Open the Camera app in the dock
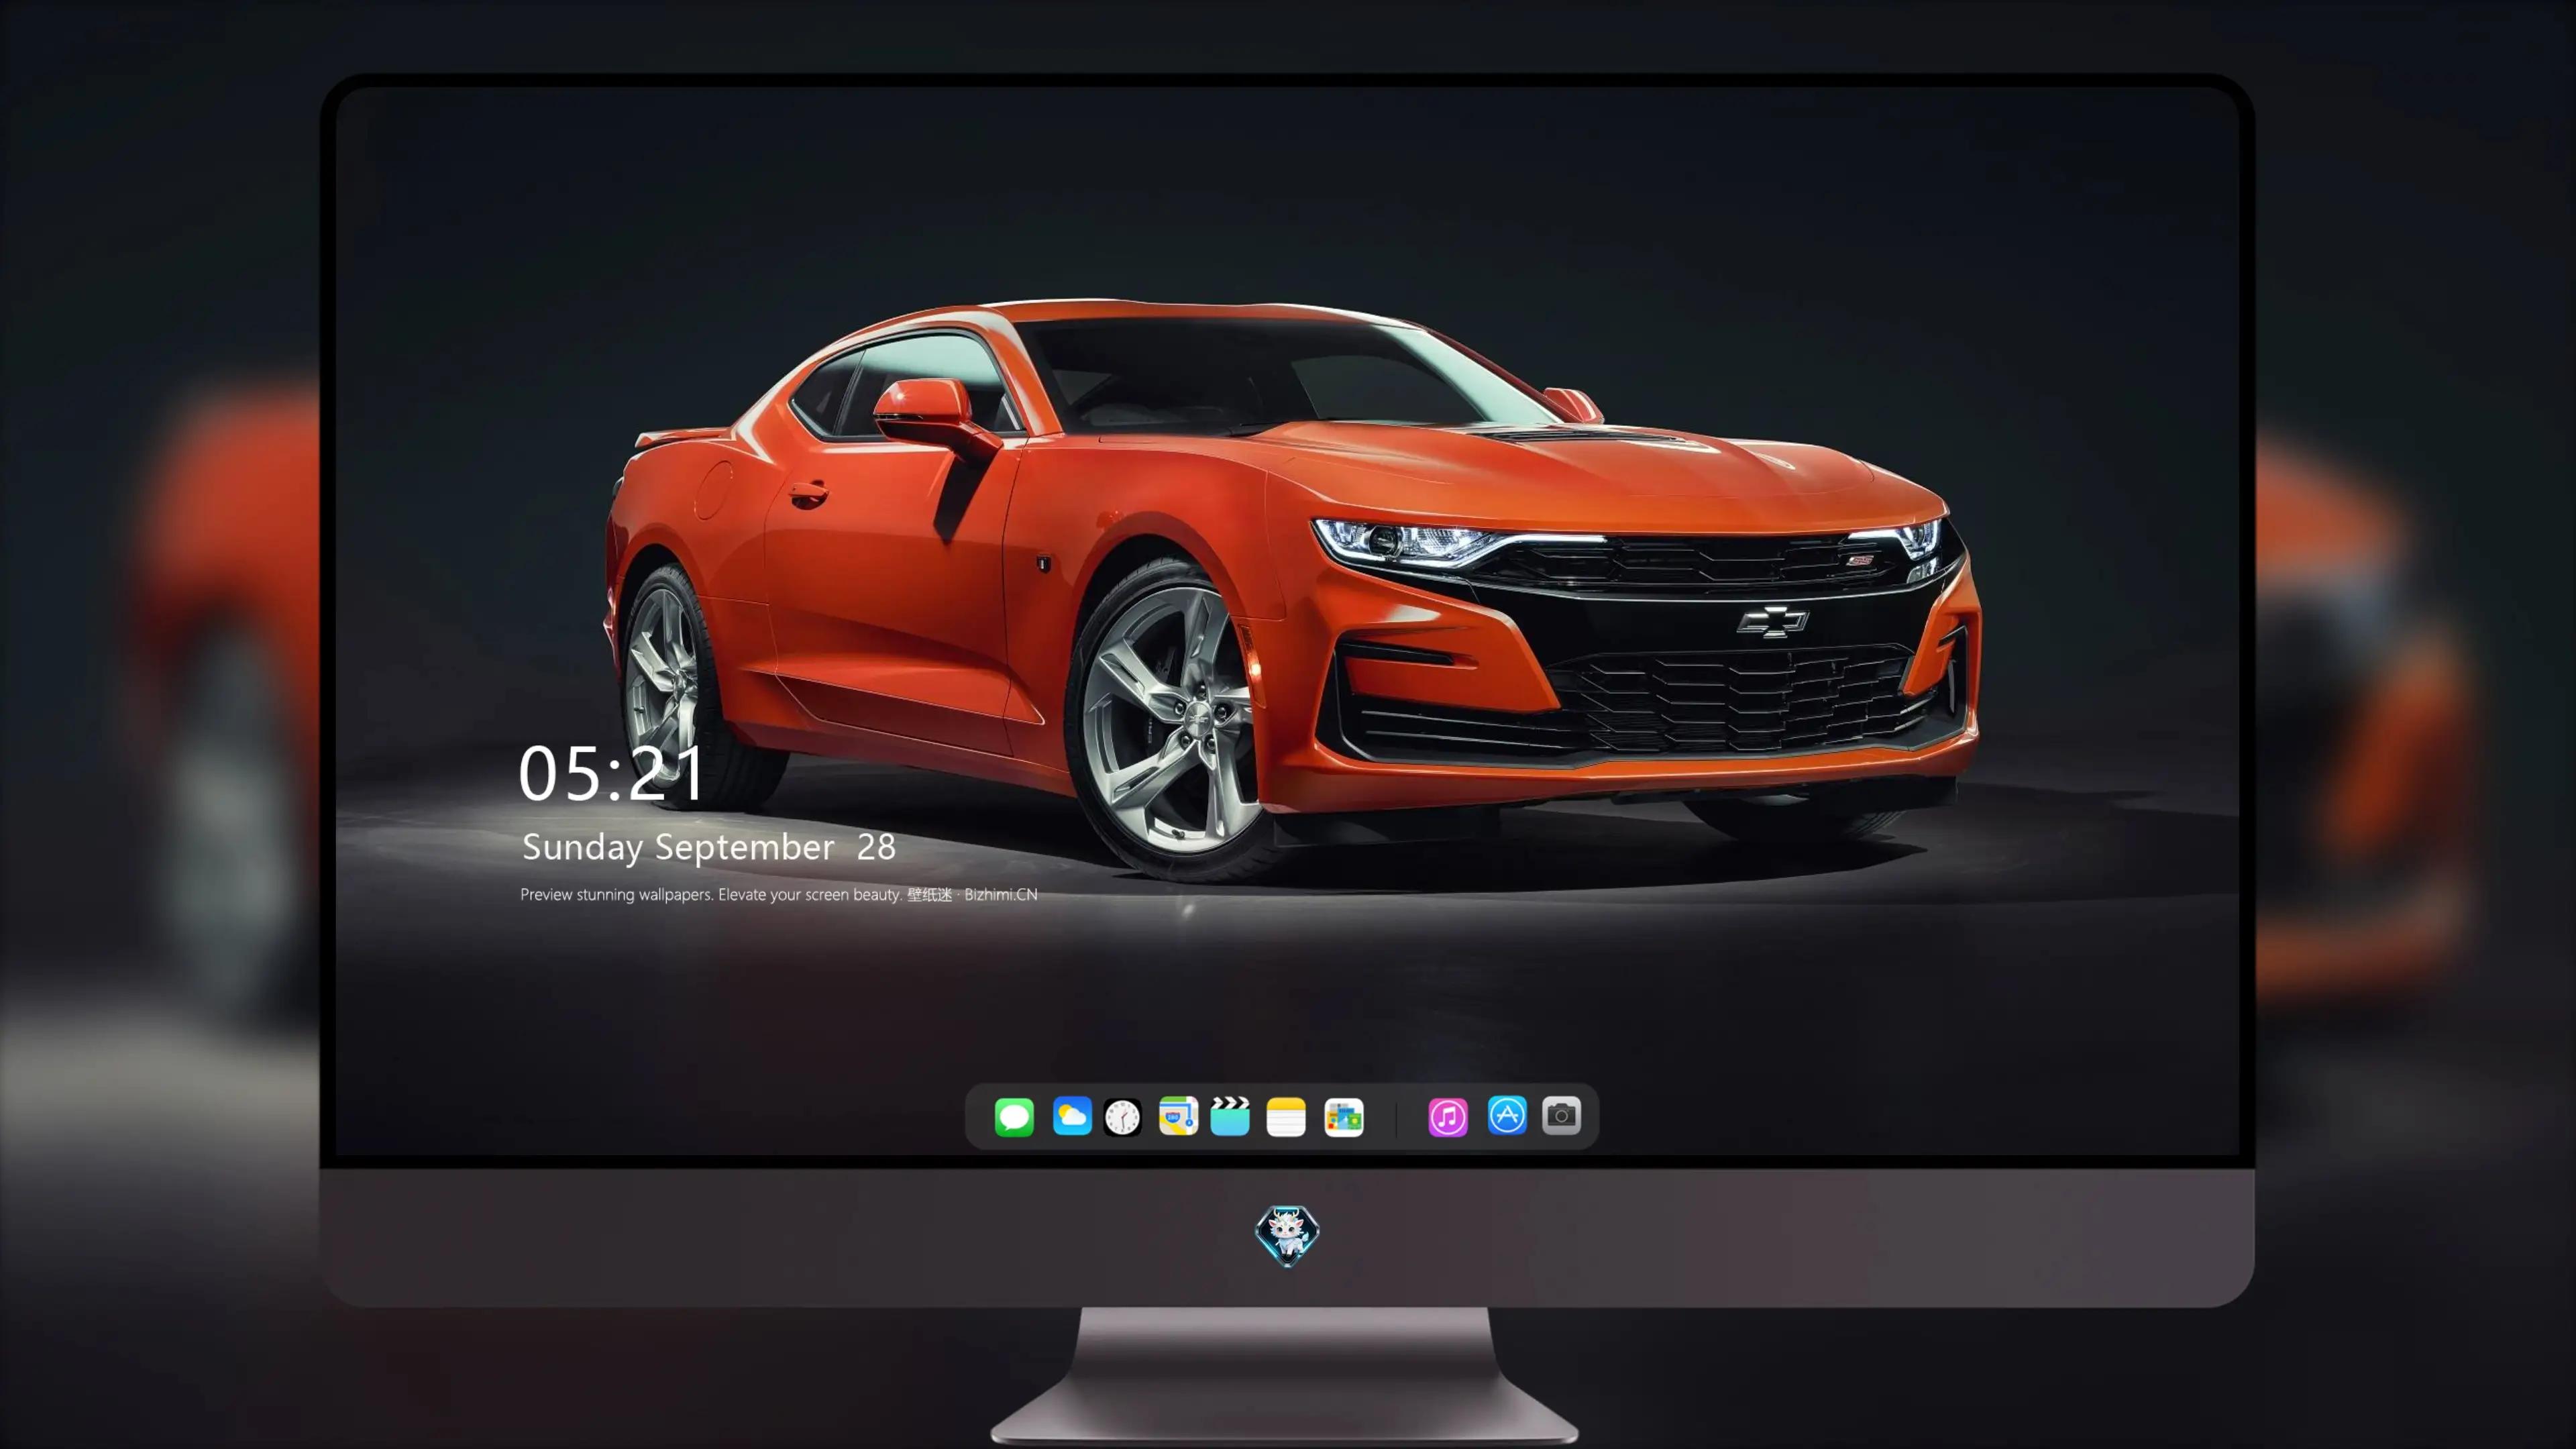Screen dimensions: 2576x1449 [1561, 1116]
